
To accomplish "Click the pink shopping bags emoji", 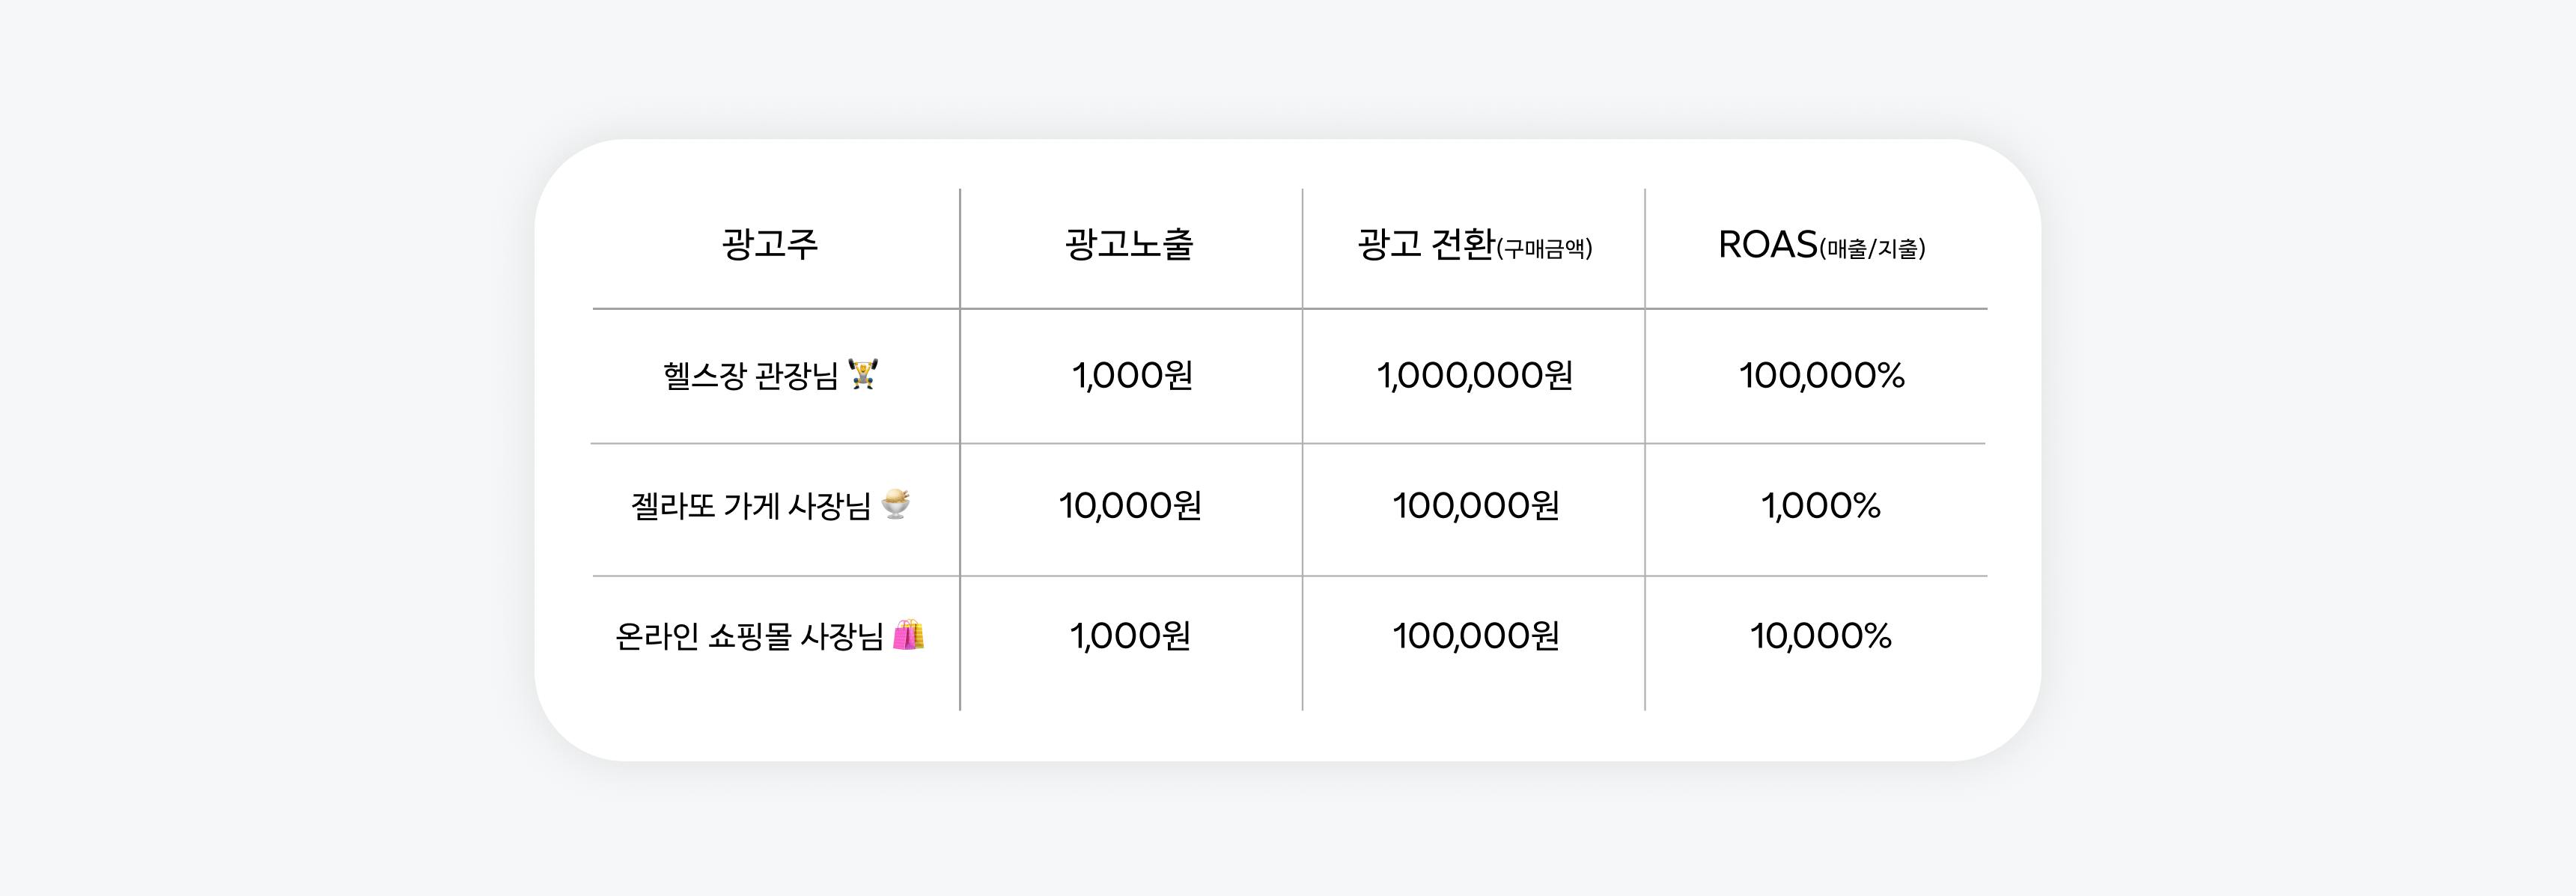I will click(x=908, y=634).
